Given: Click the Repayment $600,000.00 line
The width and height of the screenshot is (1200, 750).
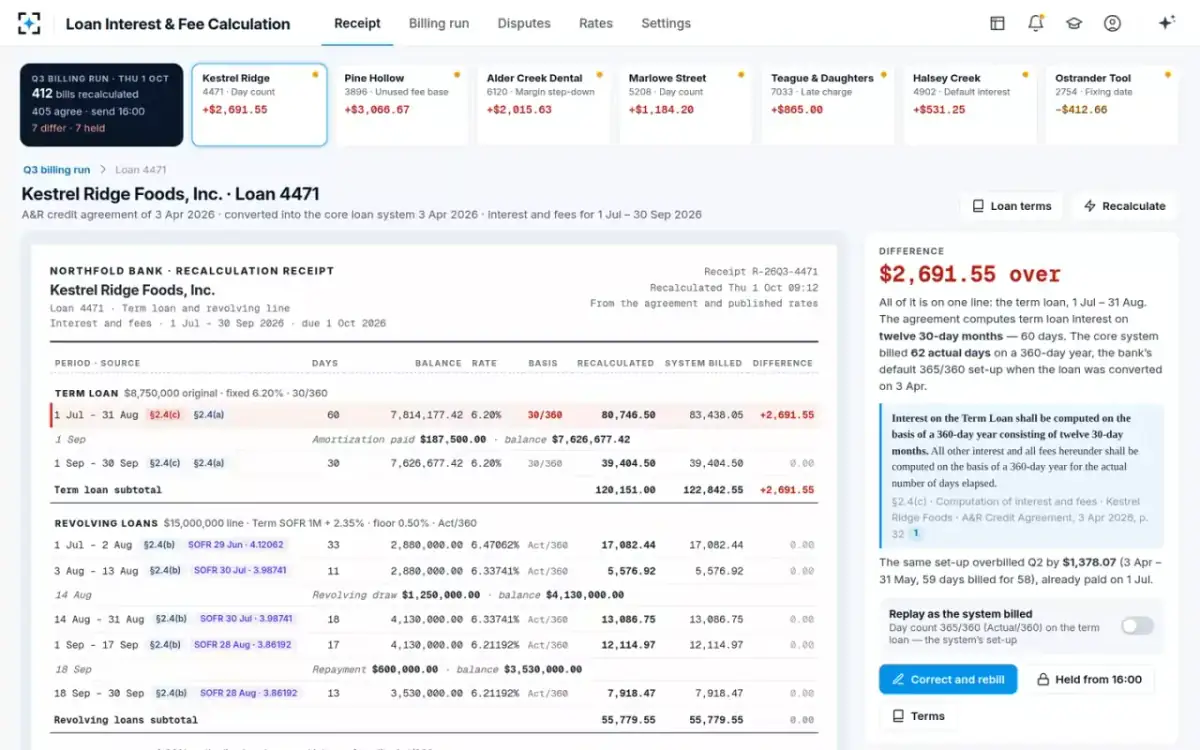Looking at the screenshot, I should pos(447,669).
